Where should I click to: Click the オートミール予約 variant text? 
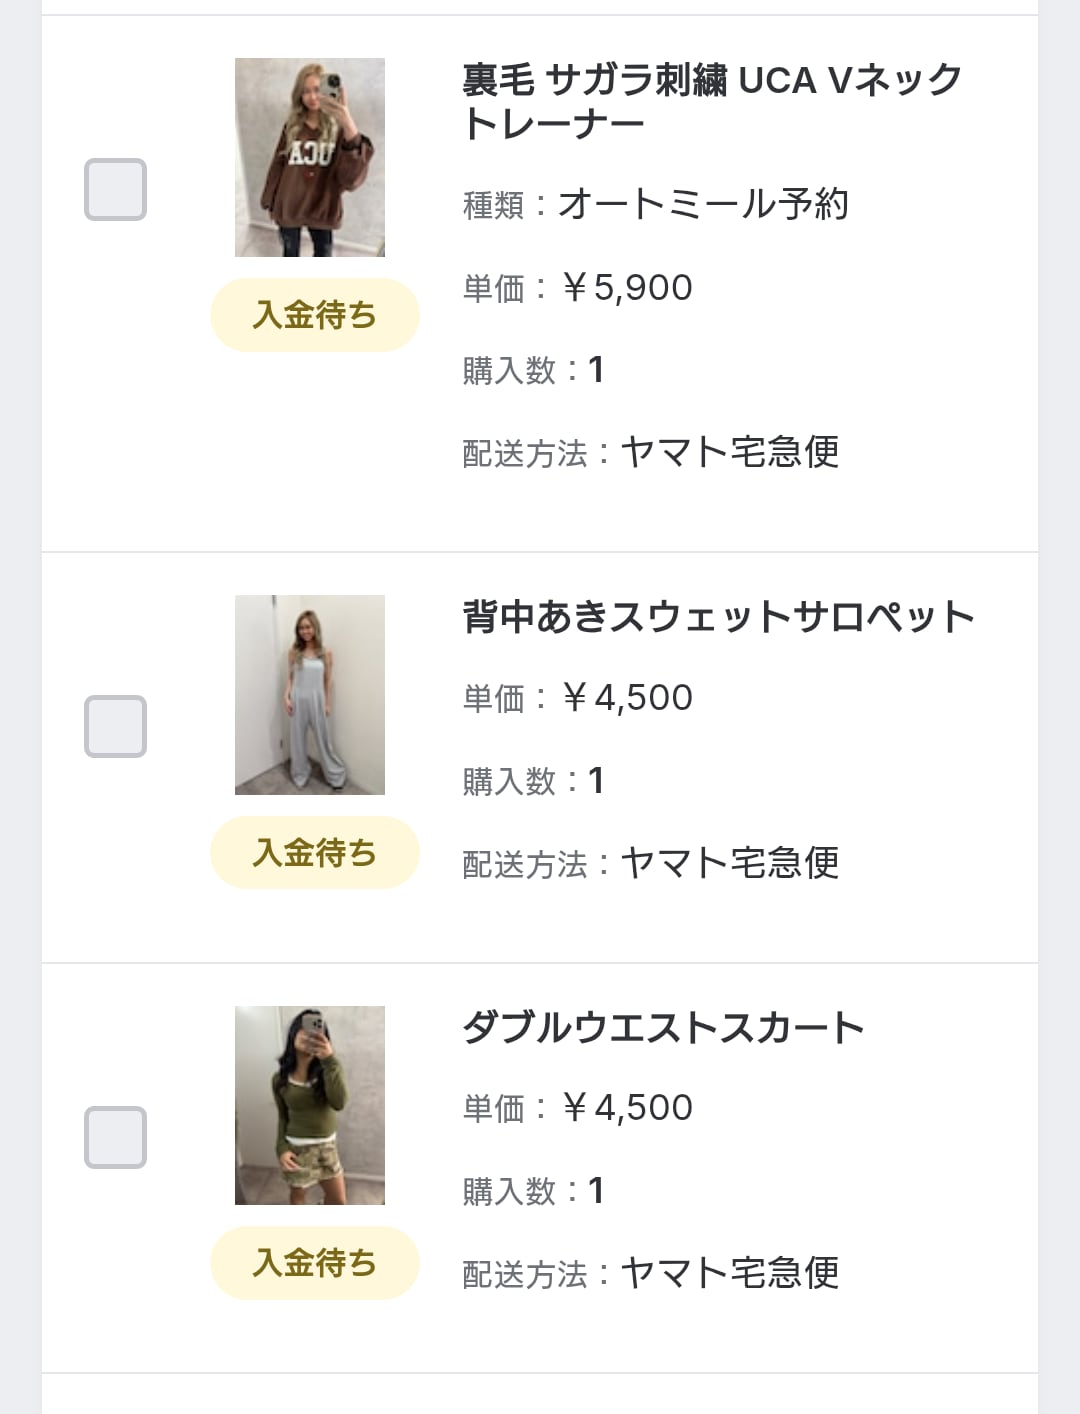click(703, 205)
